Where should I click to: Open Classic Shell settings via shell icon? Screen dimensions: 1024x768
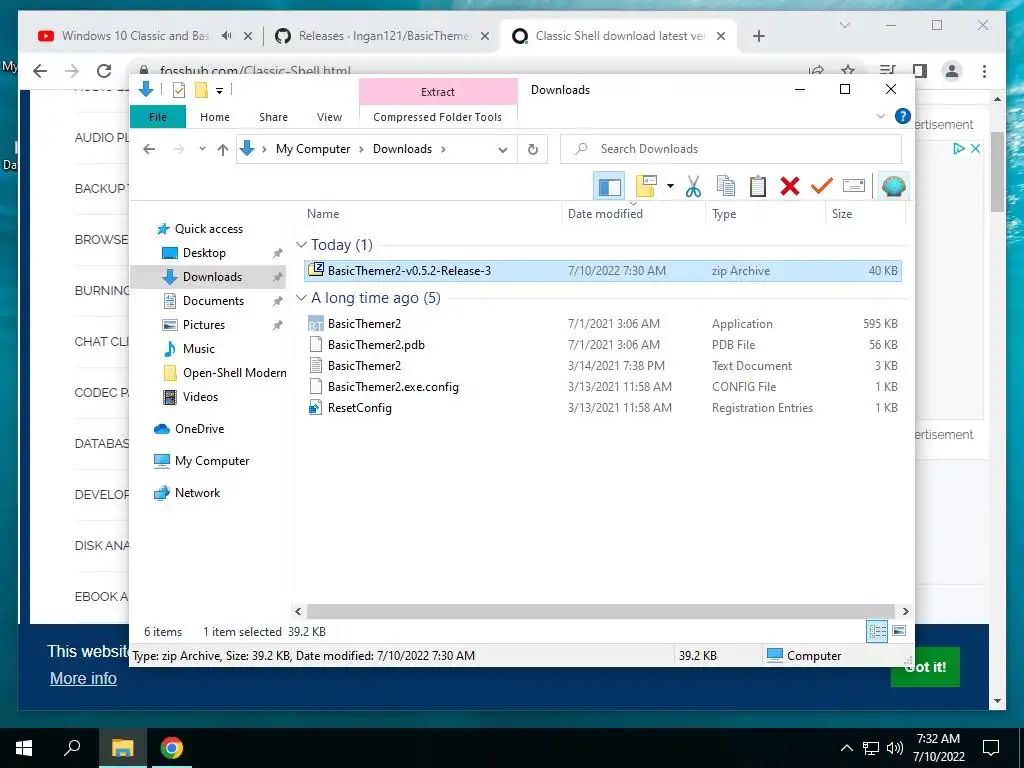893,187
